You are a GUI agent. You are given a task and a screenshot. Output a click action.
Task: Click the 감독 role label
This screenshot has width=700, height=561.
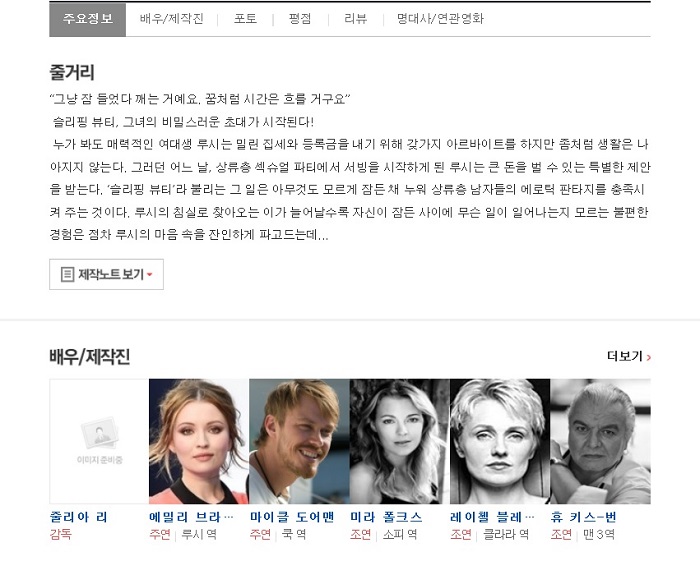pos(61,534)
